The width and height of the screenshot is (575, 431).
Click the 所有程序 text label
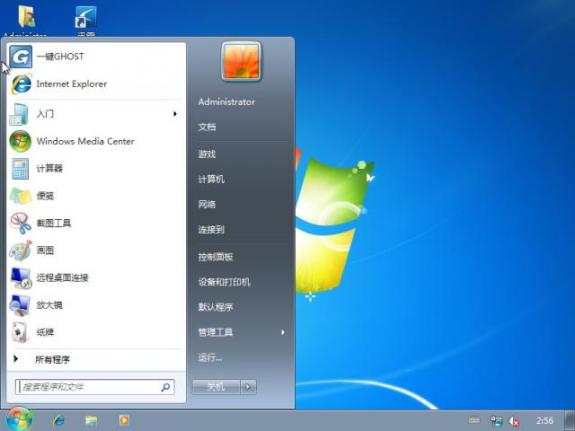52,359
